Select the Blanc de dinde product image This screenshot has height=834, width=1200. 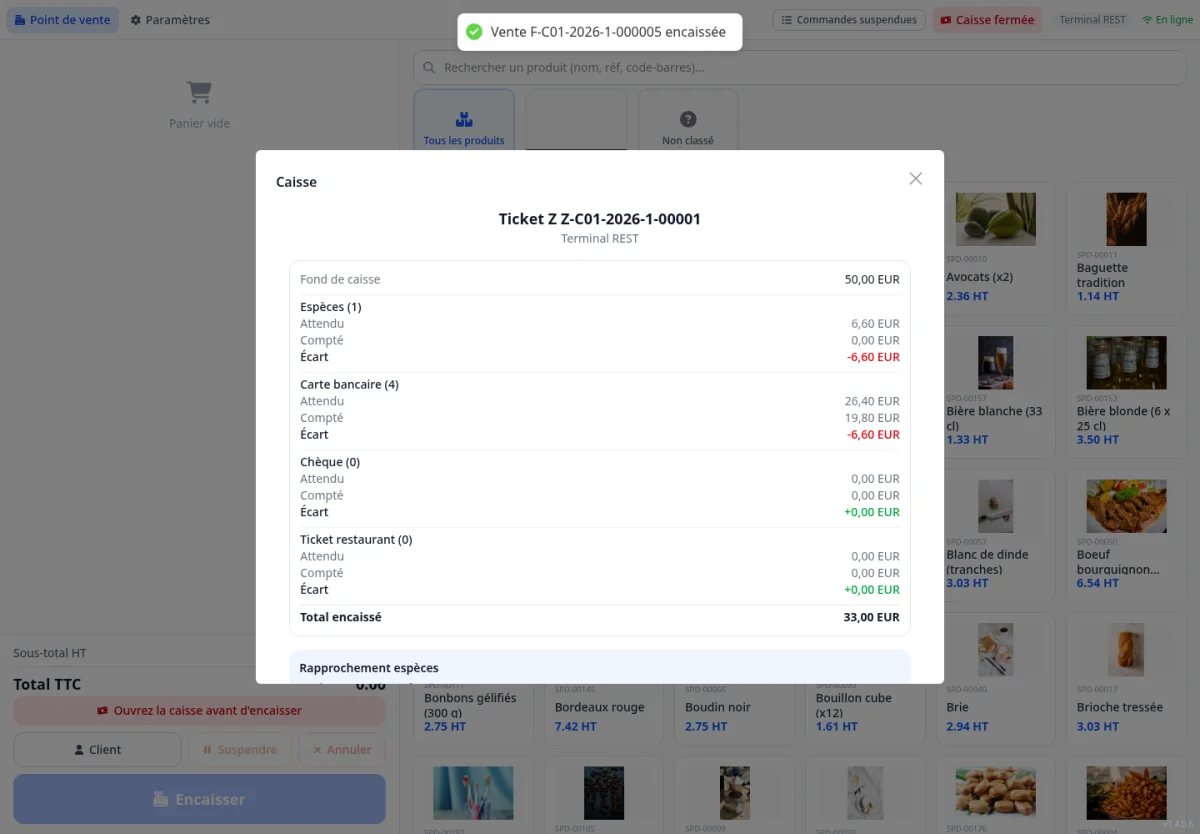[996, 506]
